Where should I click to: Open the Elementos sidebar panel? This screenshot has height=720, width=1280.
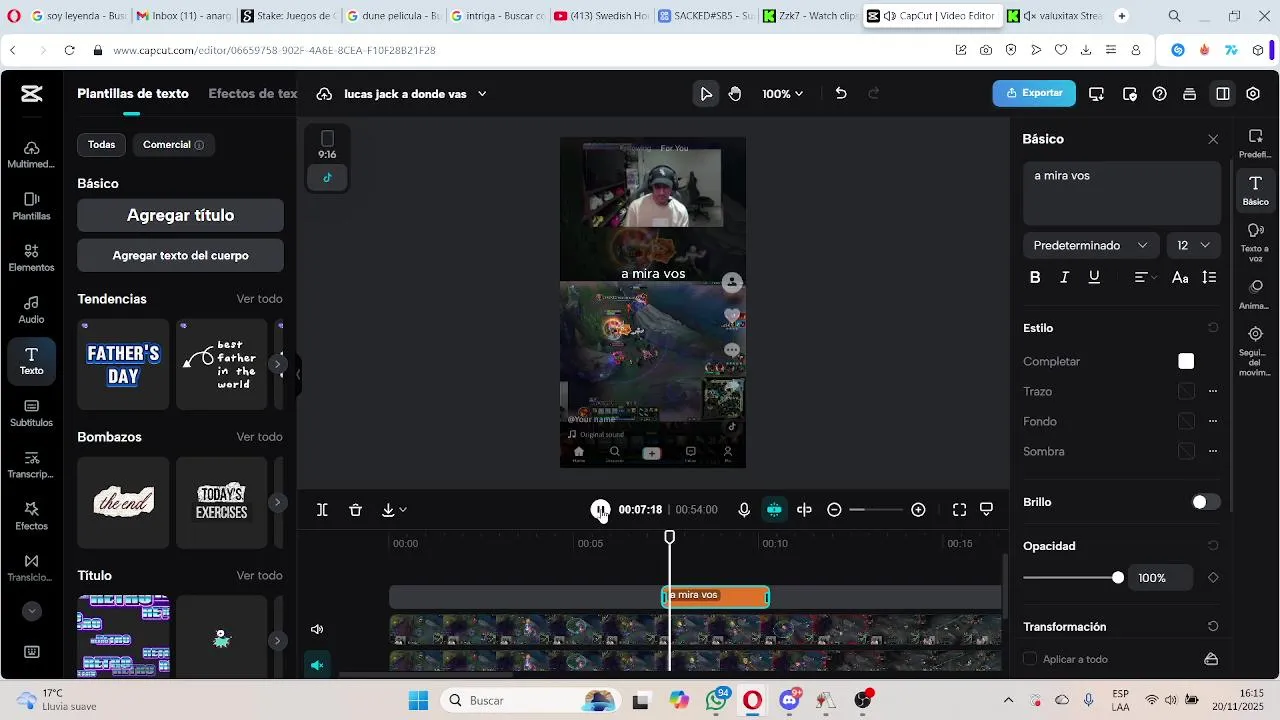[31, 258]
